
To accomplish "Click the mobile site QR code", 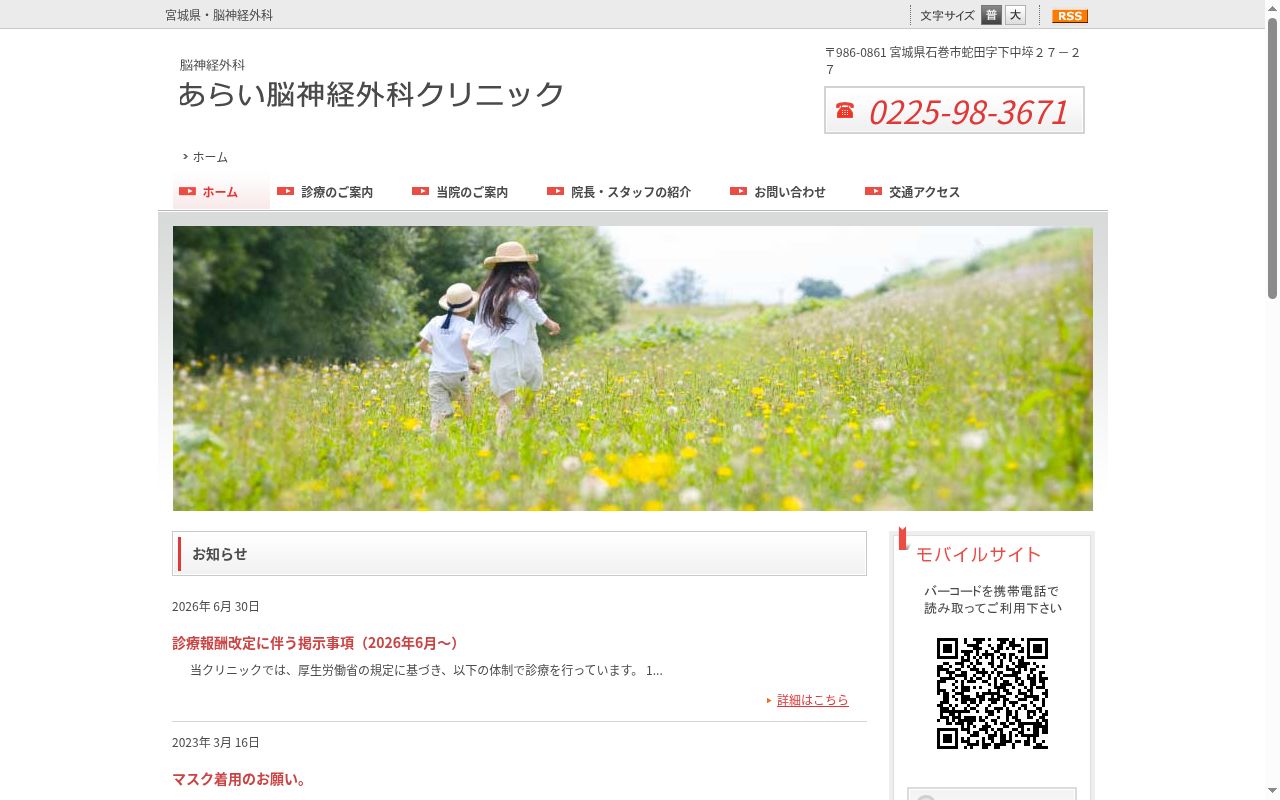I will 992,693.
